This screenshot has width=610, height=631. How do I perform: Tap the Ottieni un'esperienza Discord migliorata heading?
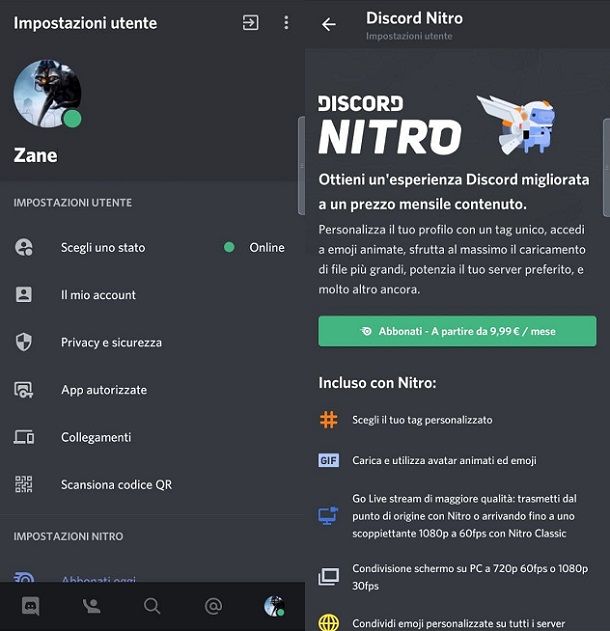[454, 192]
